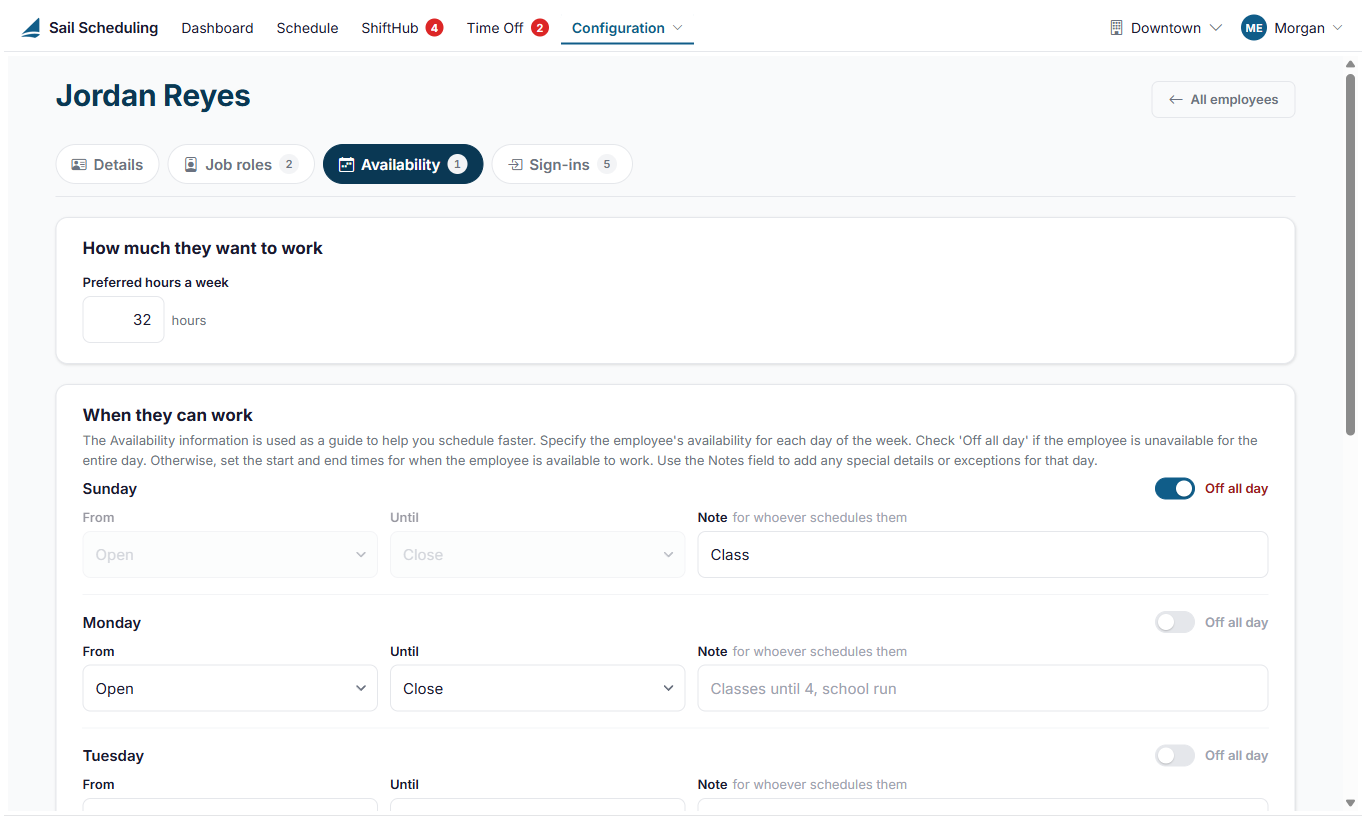Expand the Morgan user menu chevron

[1338, 28]
